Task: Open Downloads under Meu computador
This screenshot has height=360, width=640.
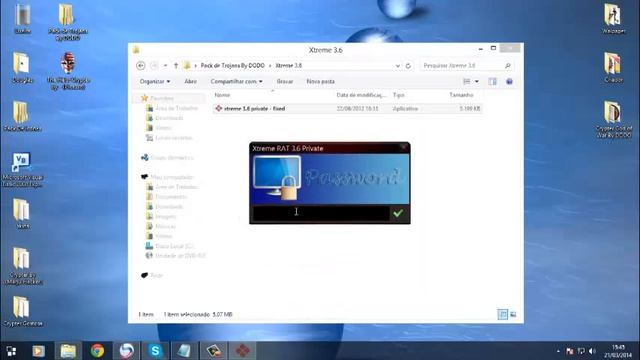Action: tap(169, 207)
